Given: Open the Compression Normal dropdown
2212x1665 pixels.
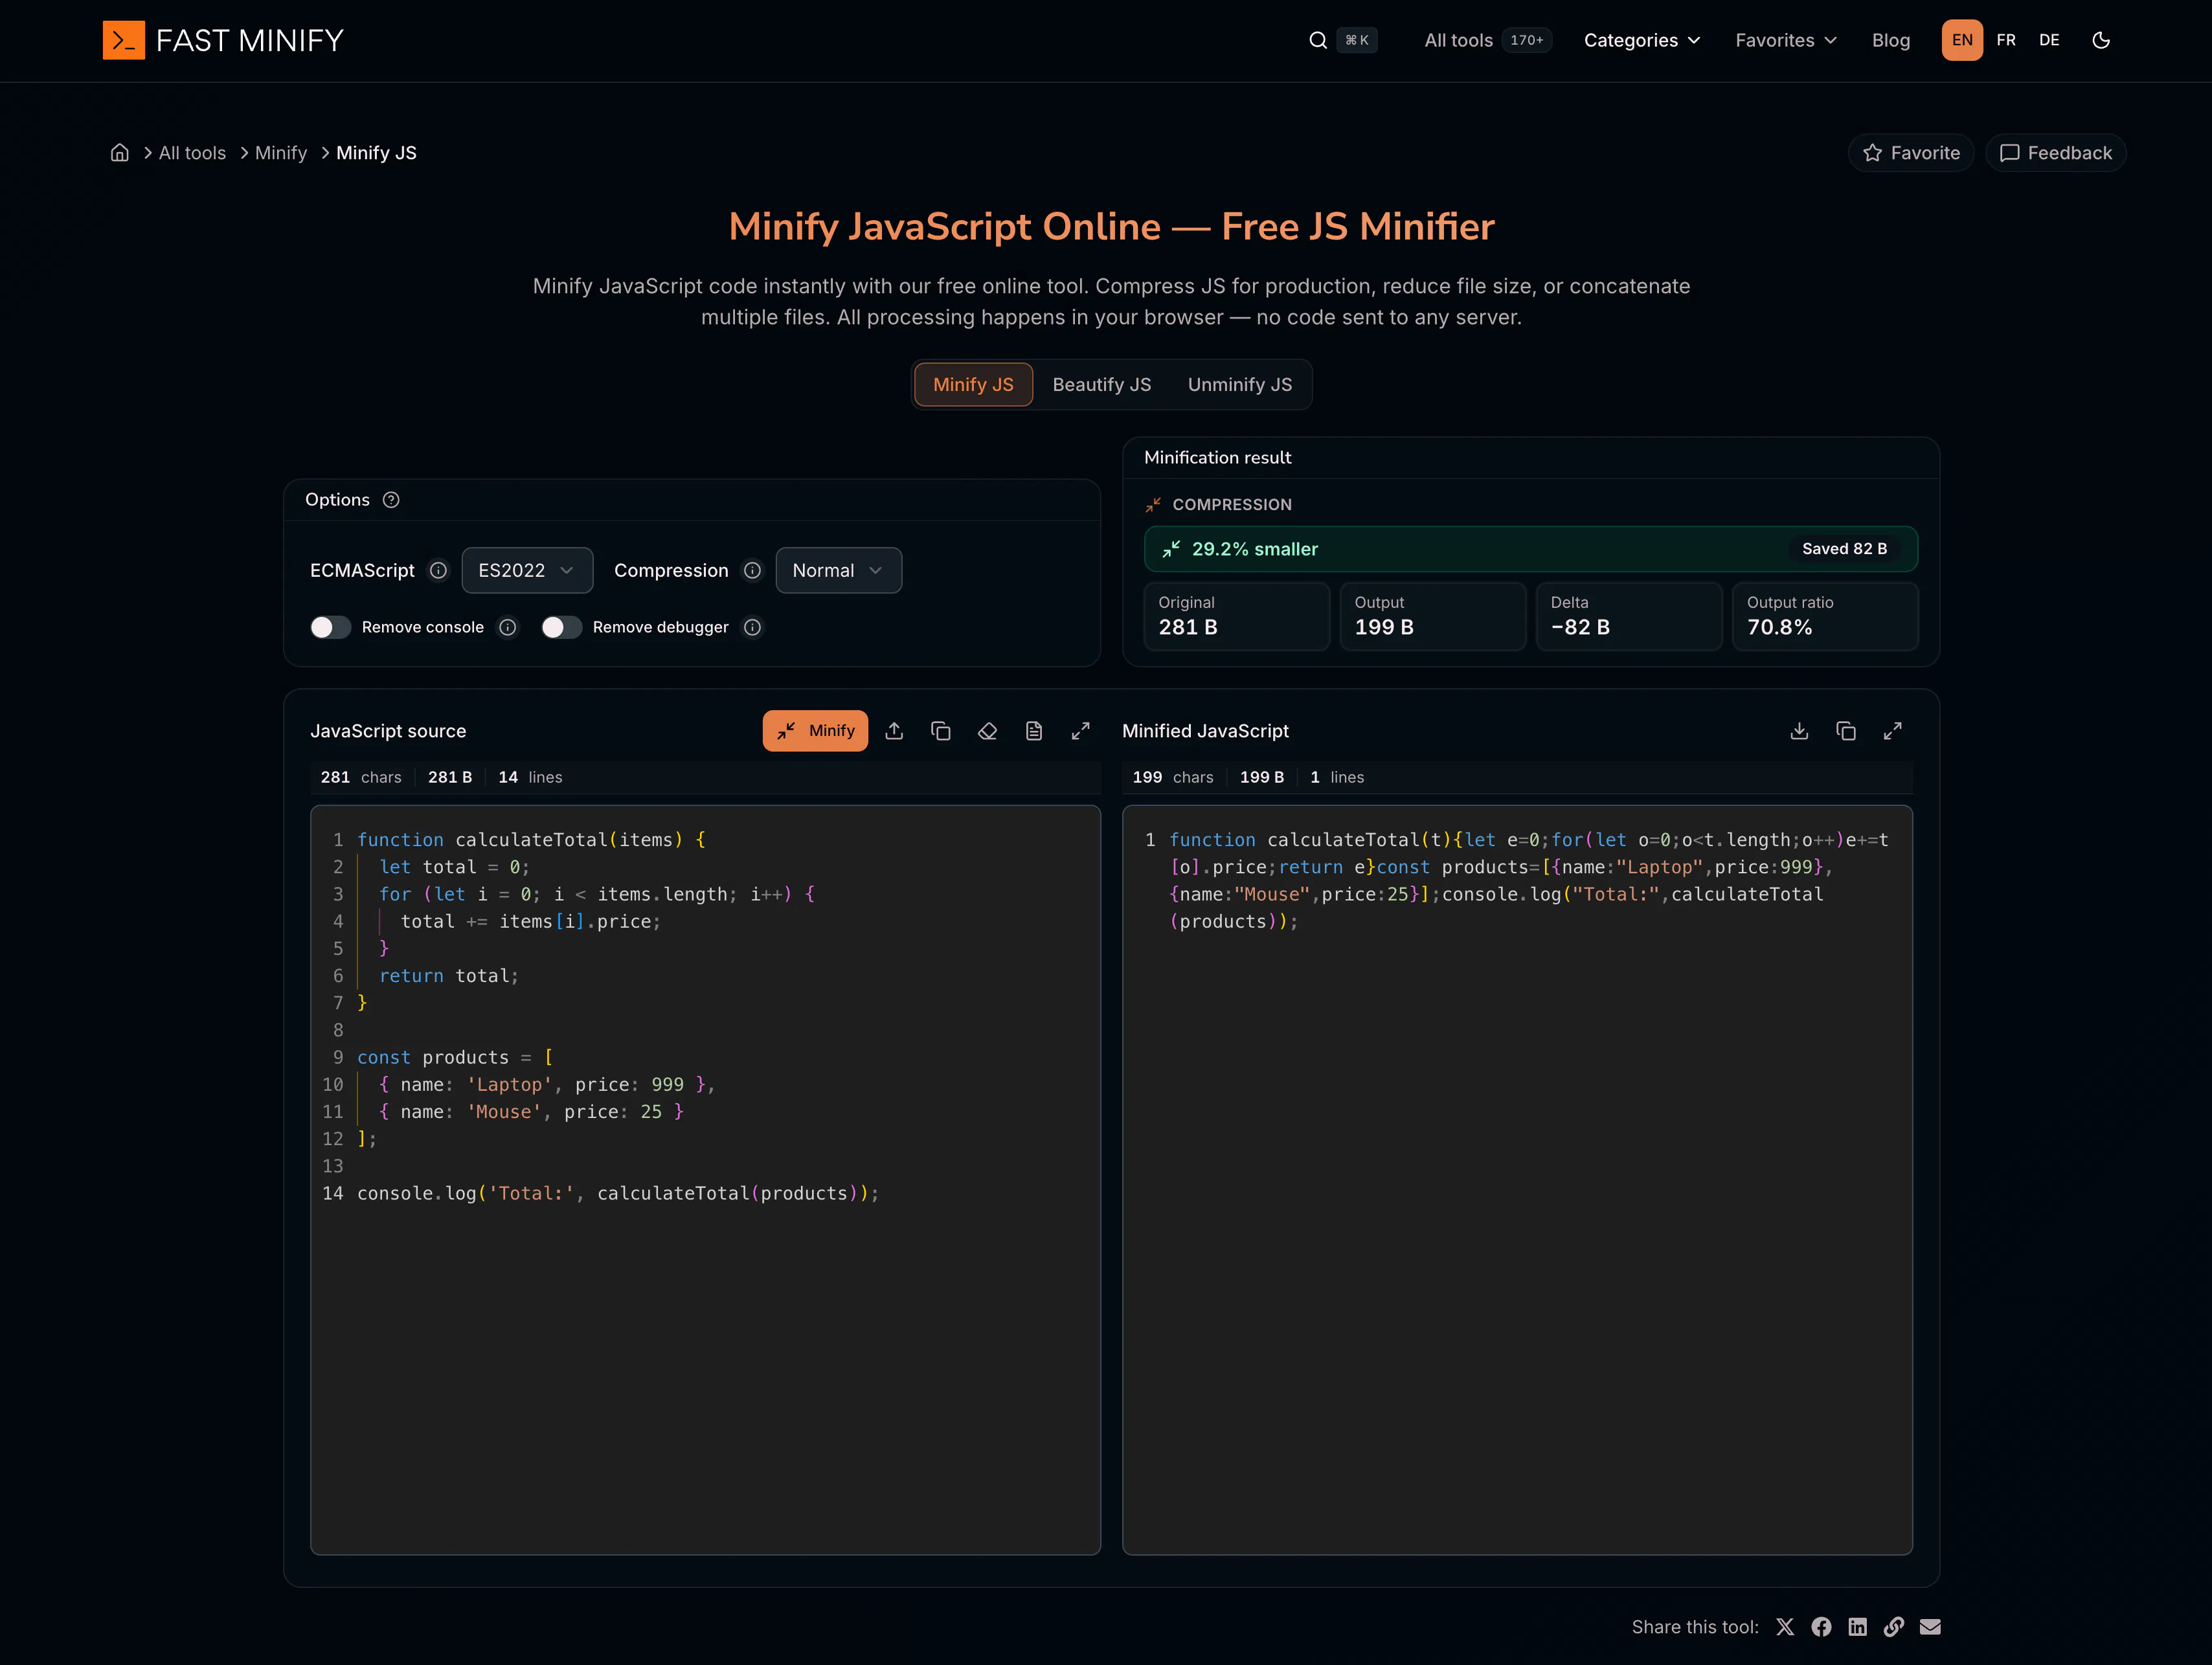Looking at the screenshot, I should 838,570.
